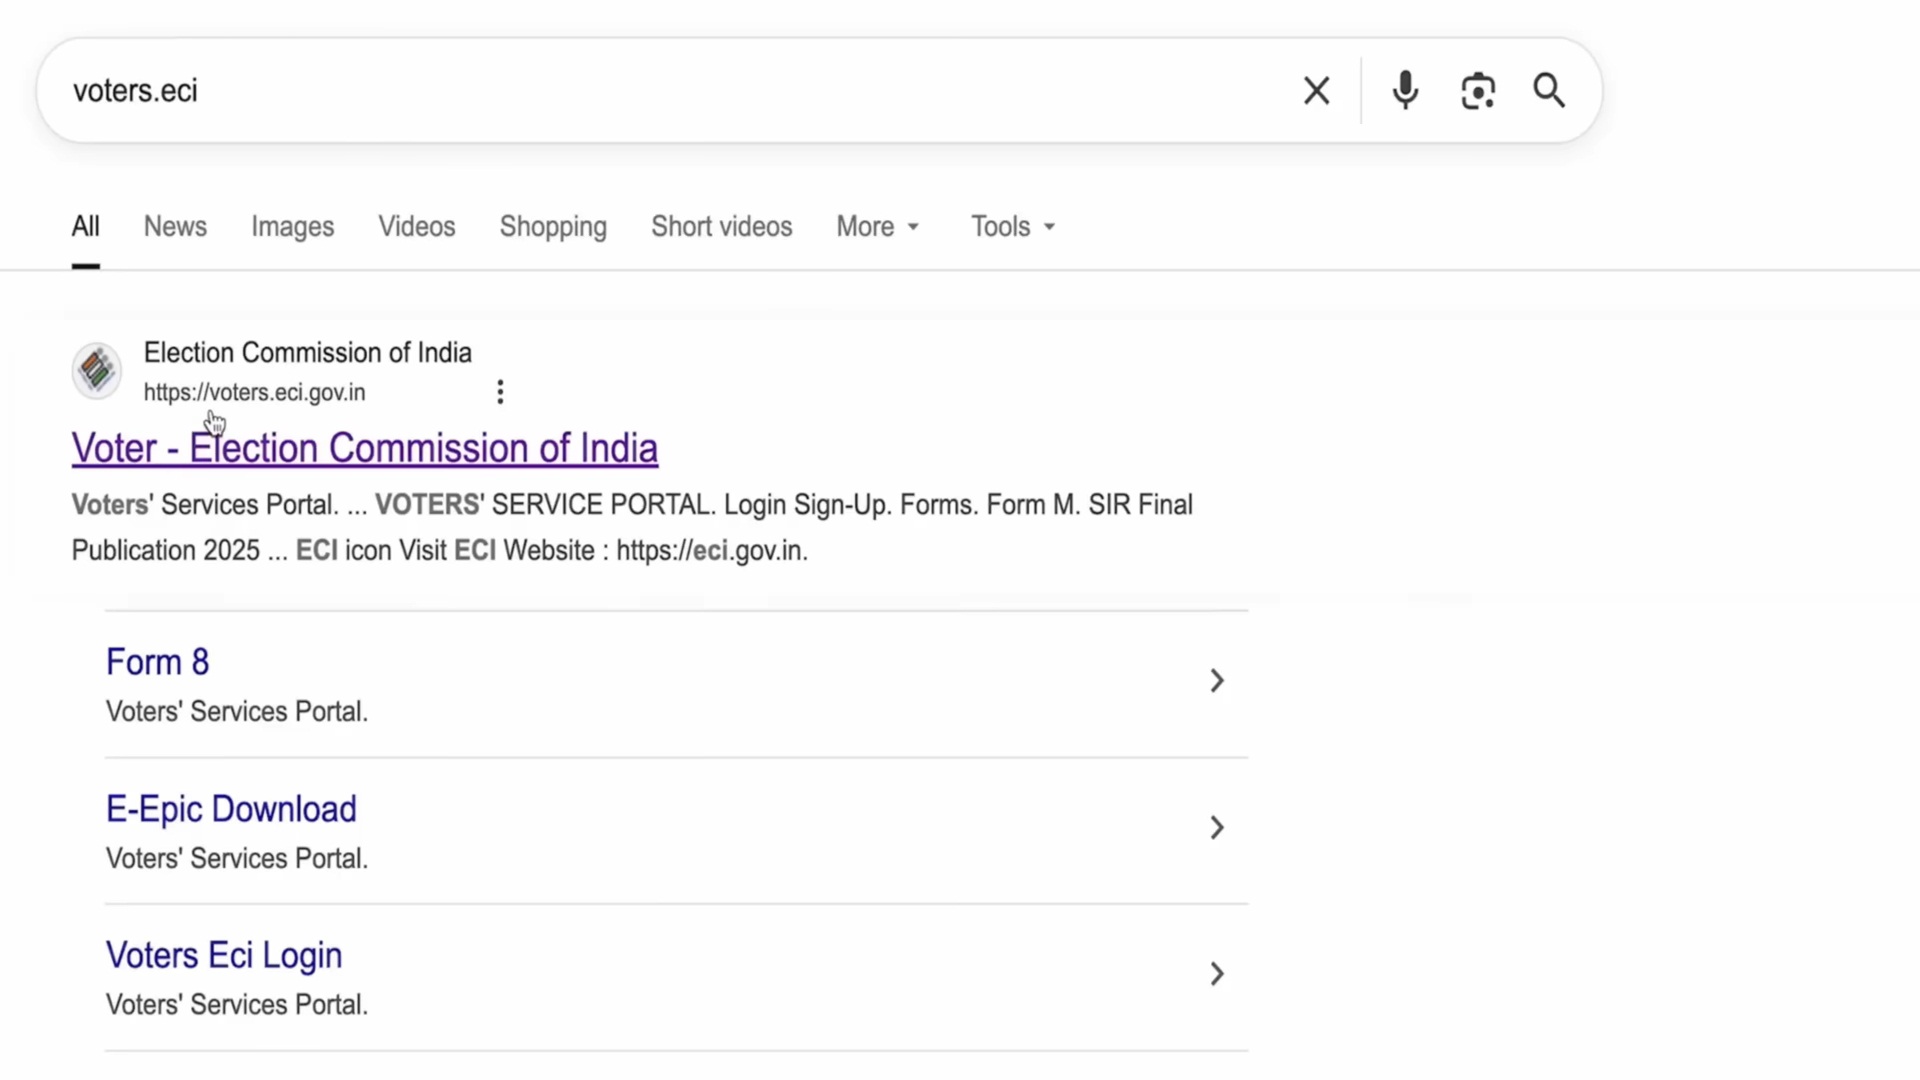Expand the Form 8 sitelink chevron
Image resolution: width=1920 pixels, height=1080 pixels.
coord(1216,681)
